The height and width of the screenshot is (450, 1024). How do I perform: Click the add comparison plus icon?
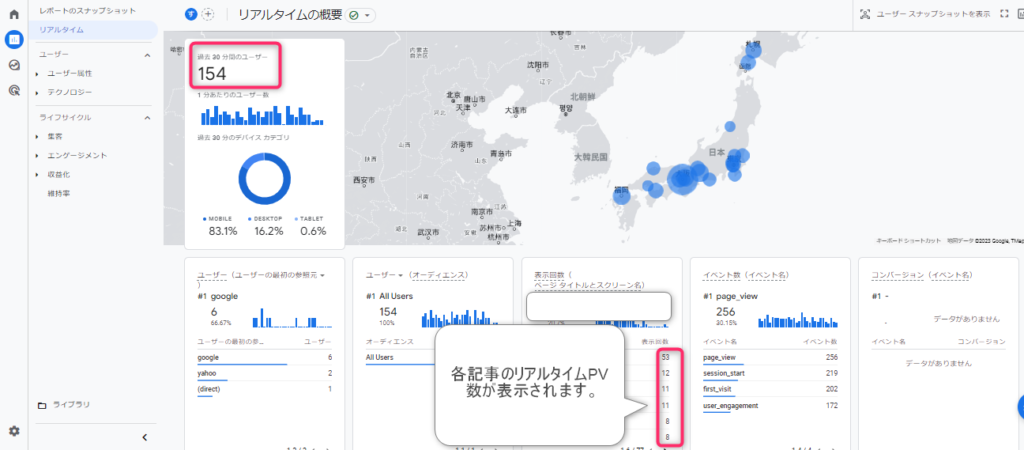coord(208,15)
